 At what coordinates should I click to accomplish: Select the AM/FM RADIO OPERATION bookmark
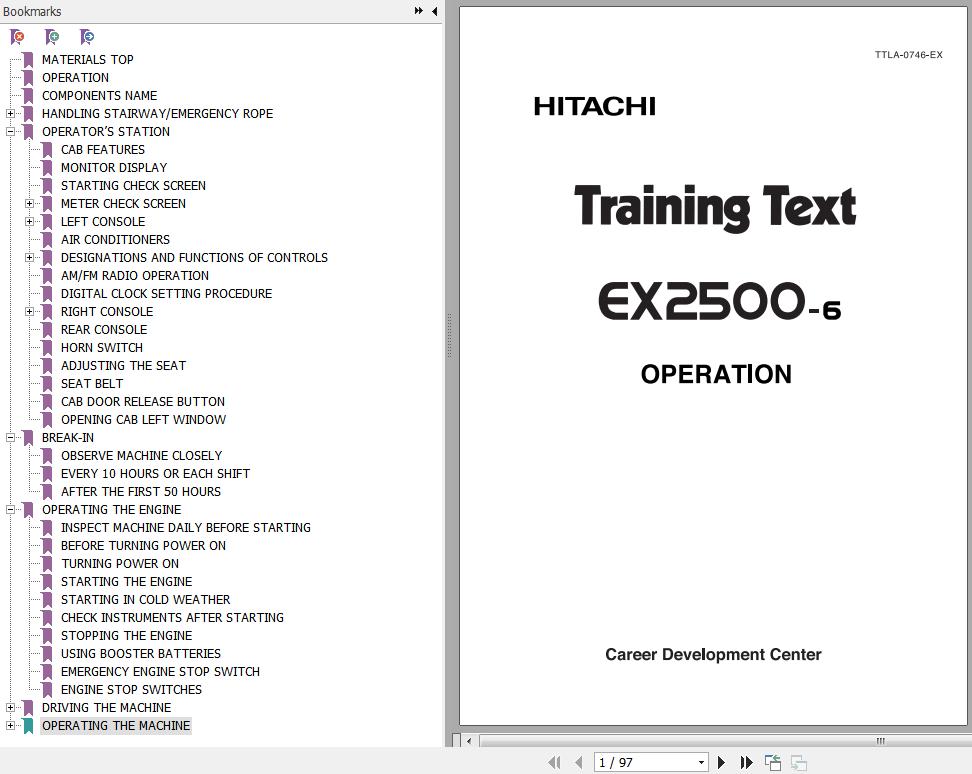(x=135, y=275)
